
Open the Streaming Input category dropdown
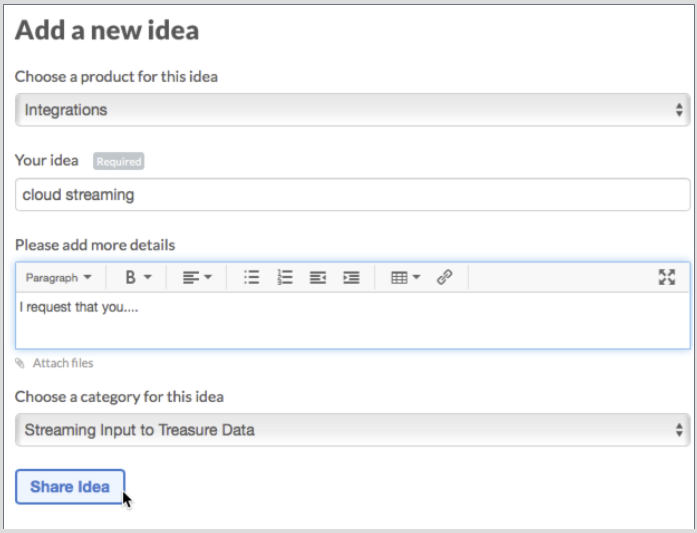353,430
